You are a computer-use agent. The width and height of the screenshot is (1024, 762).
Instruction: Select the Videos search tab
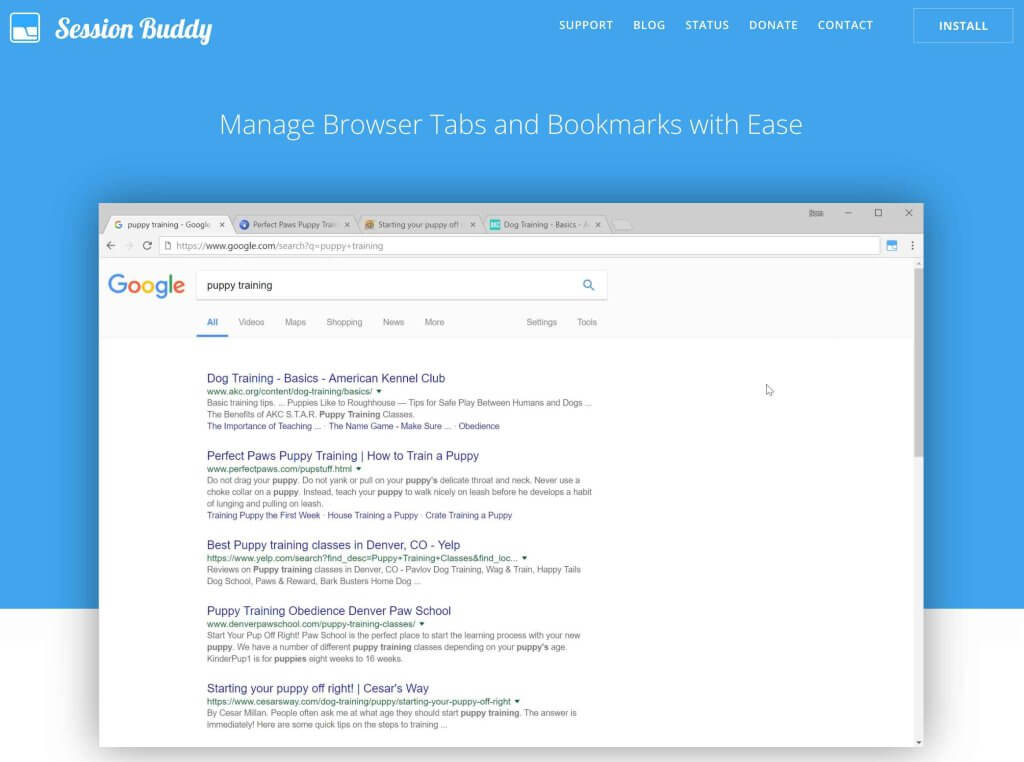click(x=251, y=322)
